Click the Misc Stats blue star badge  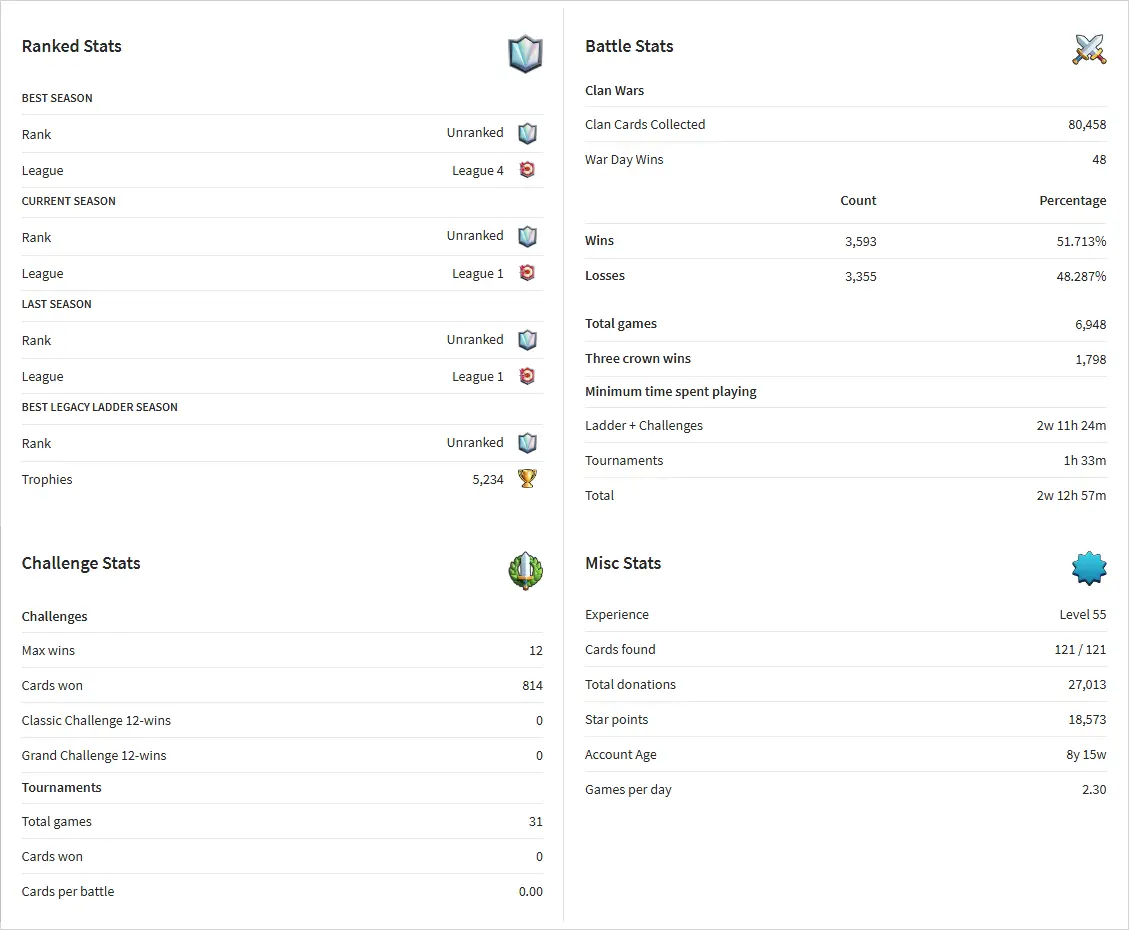pyautogui.click(x=1089, y=569)
